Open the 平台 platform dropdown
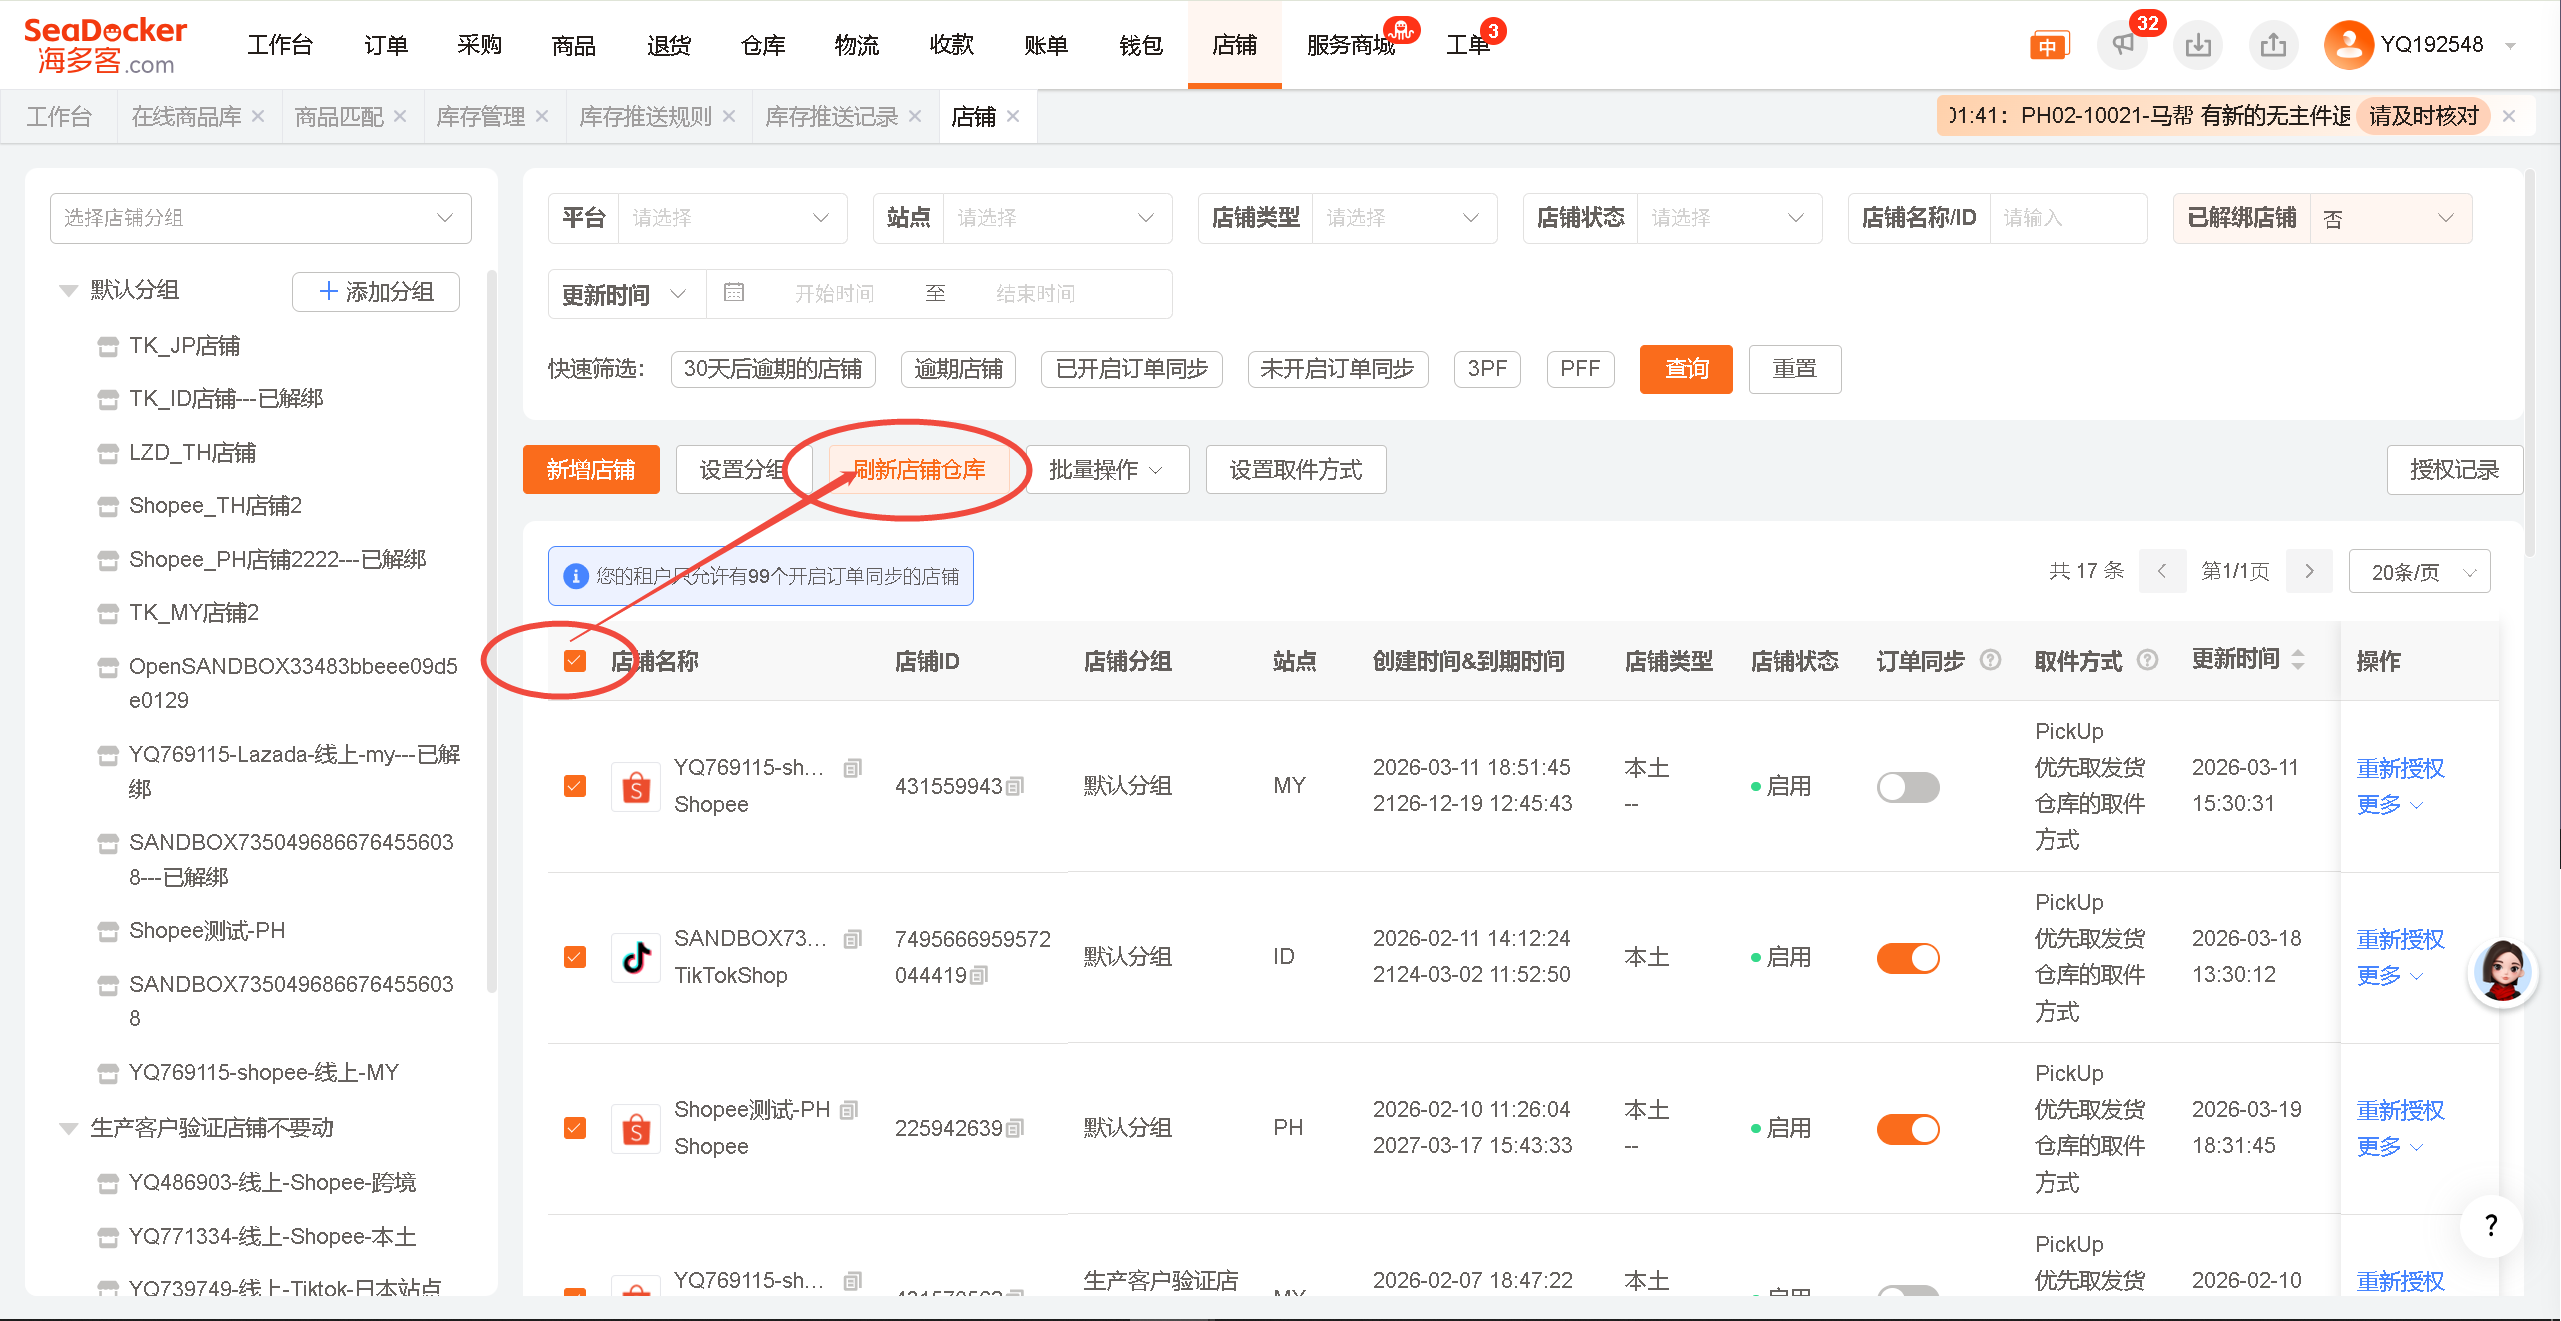This screenshot has width=2561, height=1321. (732, 218)
